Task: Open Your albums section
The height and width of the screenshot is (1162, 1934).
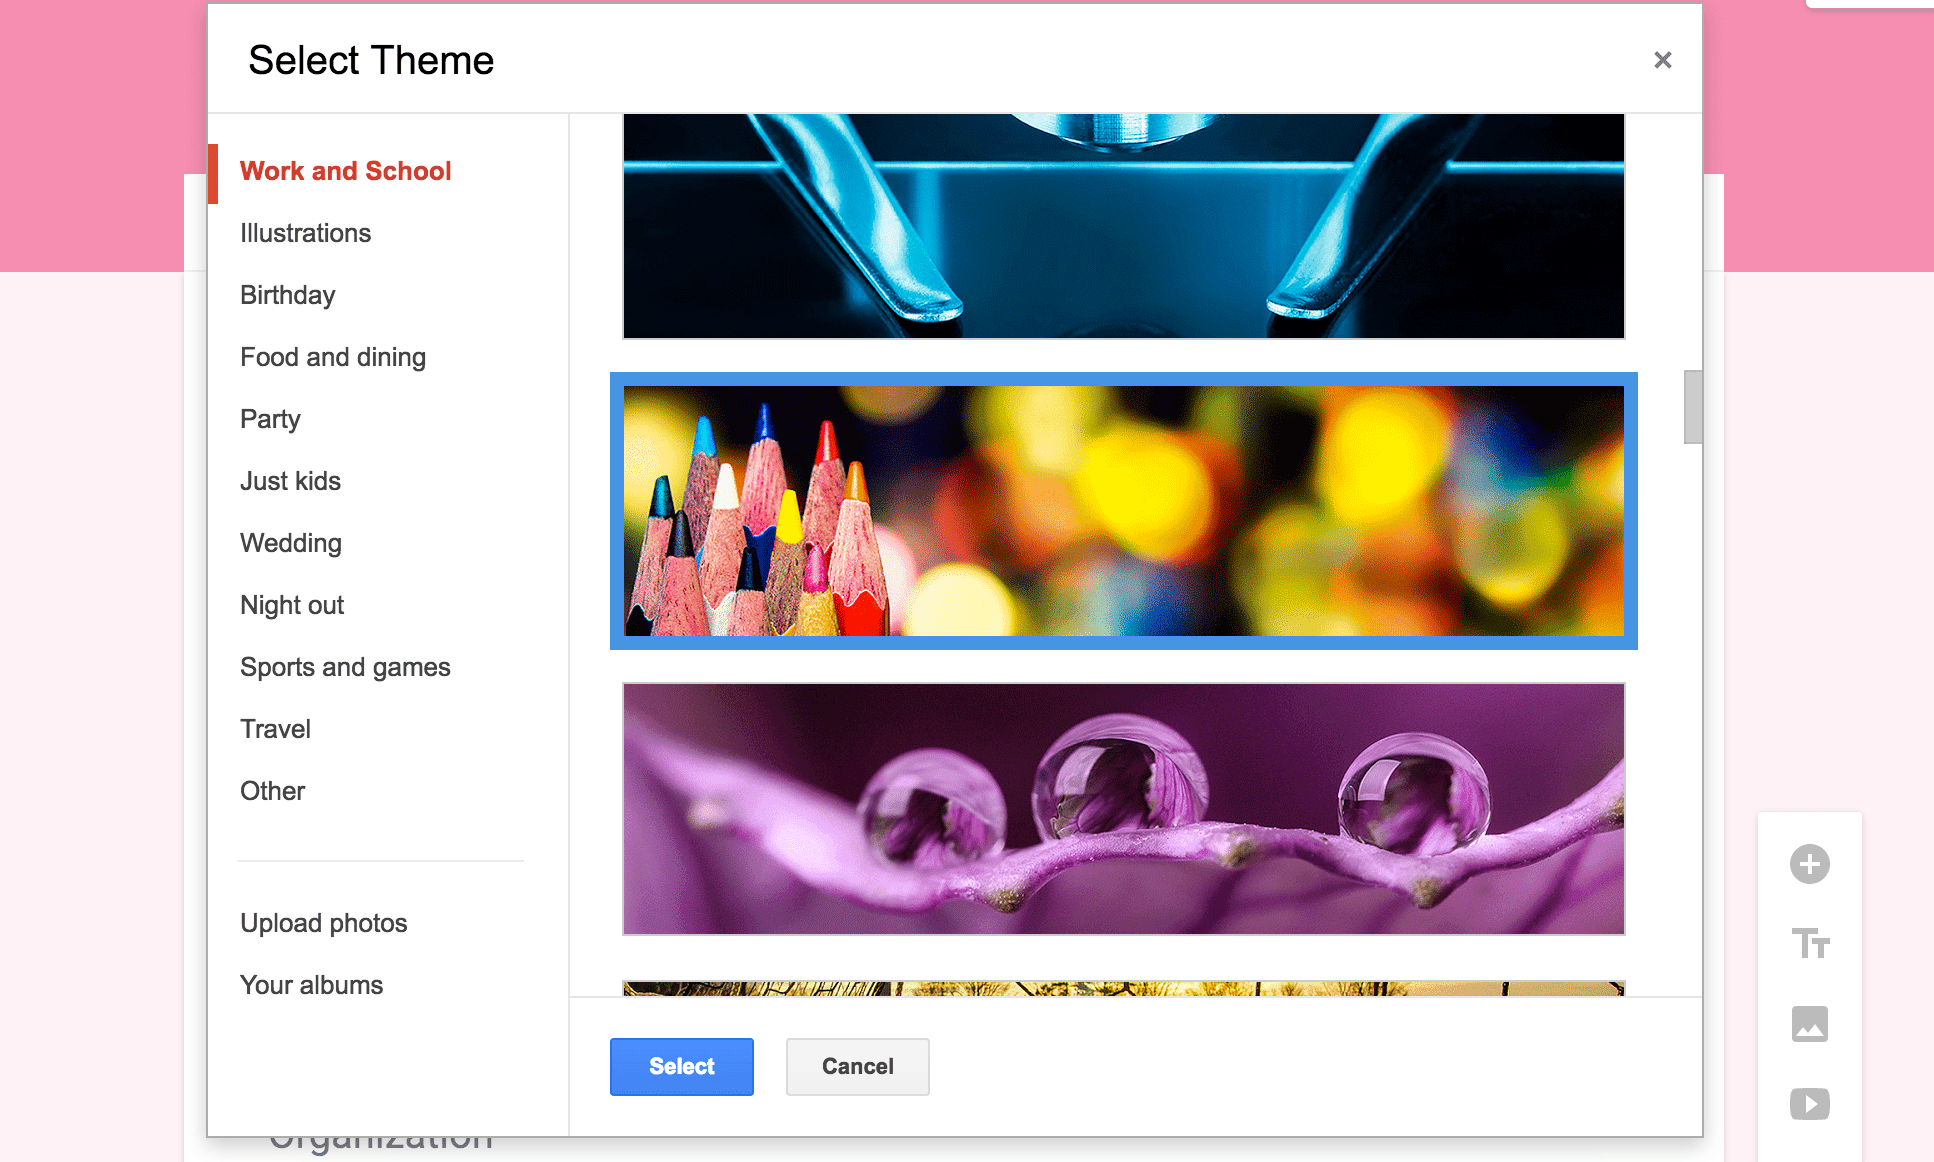Action: click(x=311, y=985)
